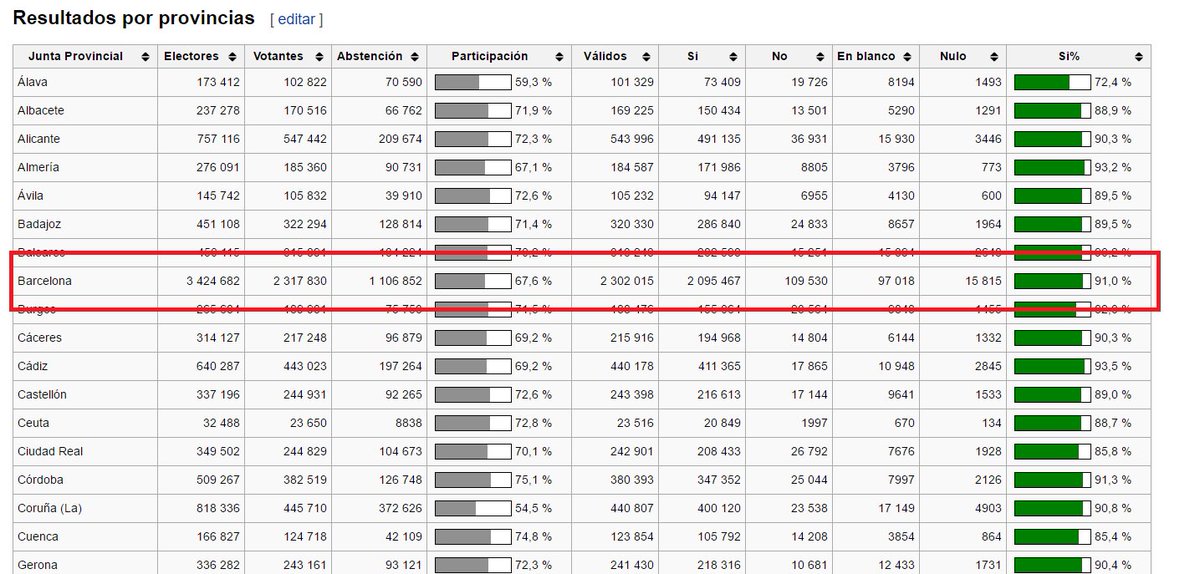Click Ceuta abstención value 8838
Viewport: 1200px width, 574px height.
pos(407,423)
